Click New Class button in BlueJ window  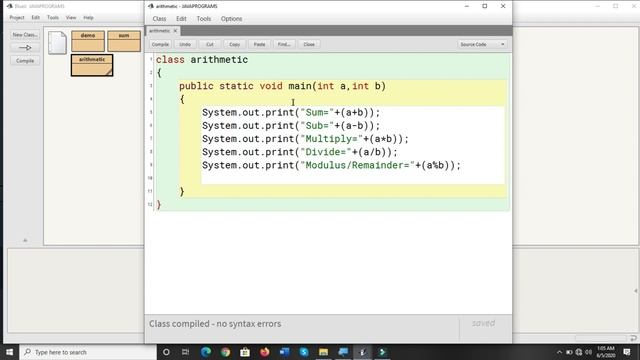coord(25,35)
